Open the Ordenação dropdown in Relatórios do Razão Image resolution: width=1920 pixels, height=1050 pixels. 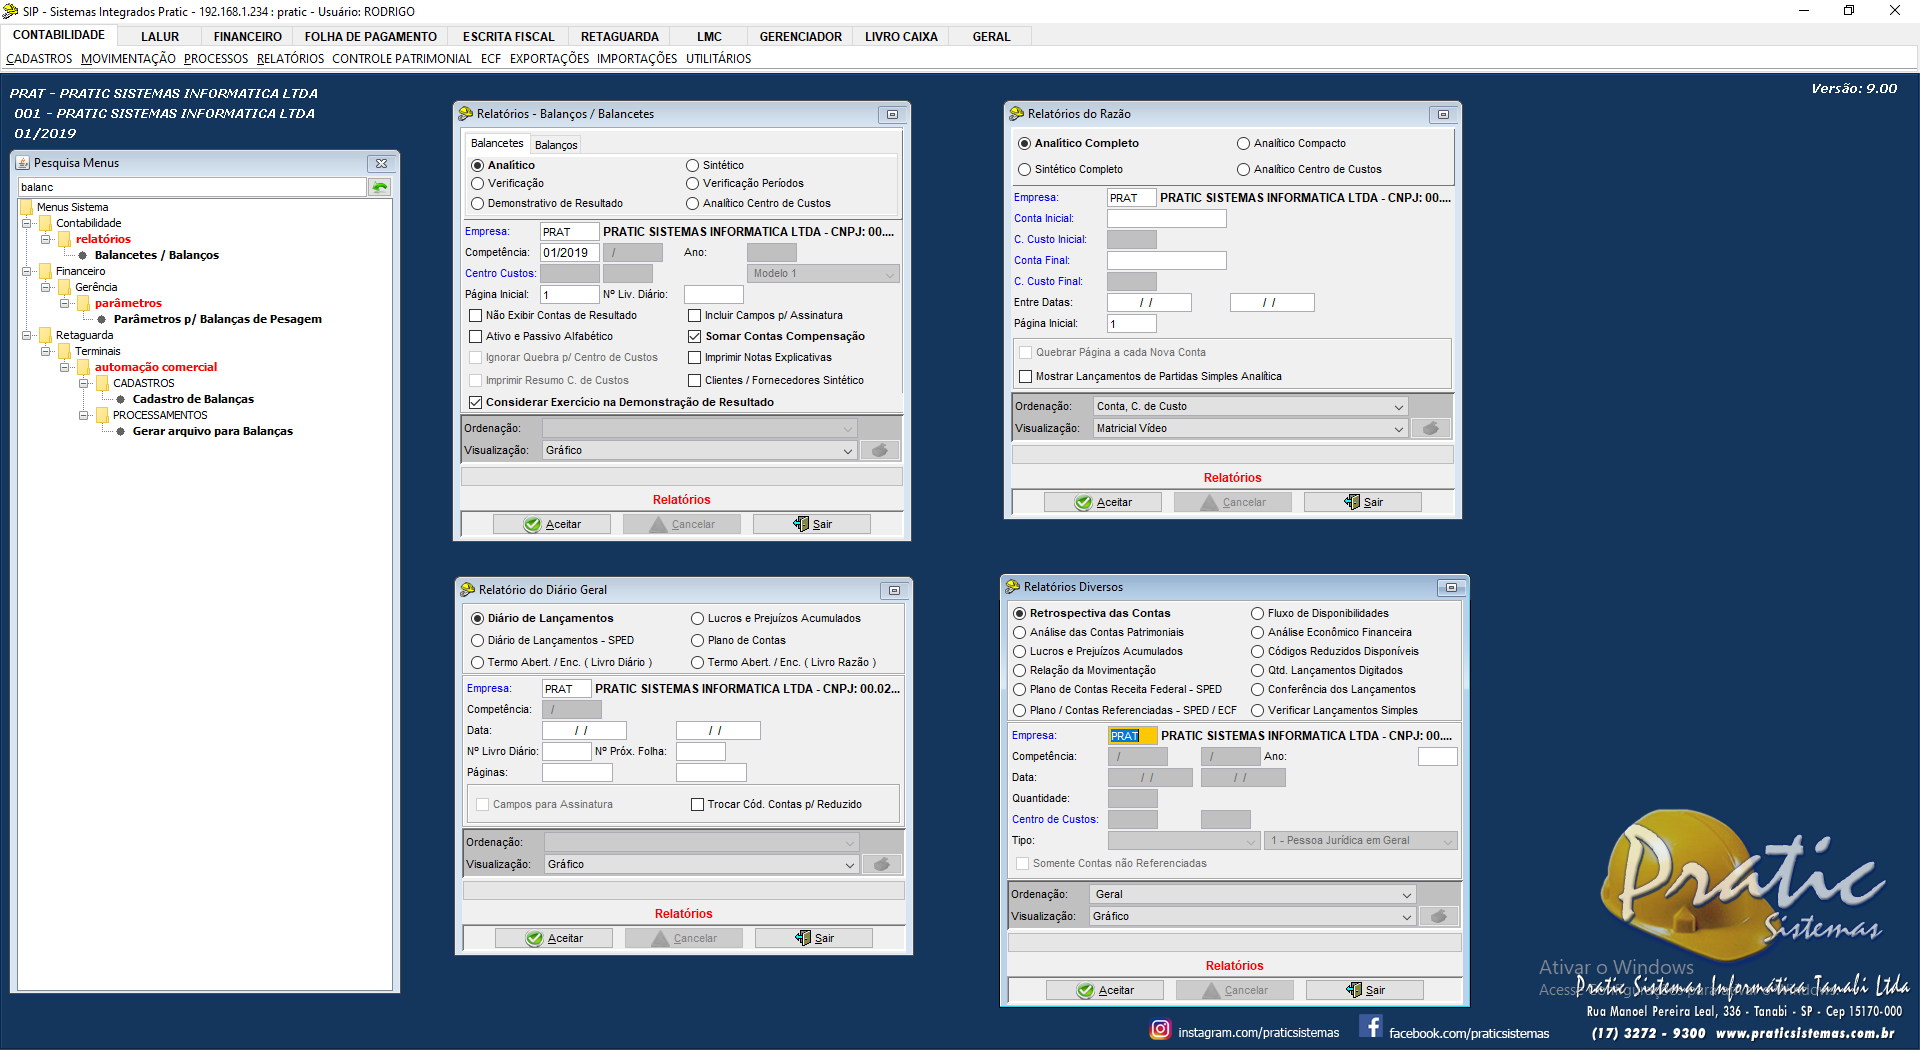tap(1398, 406)
